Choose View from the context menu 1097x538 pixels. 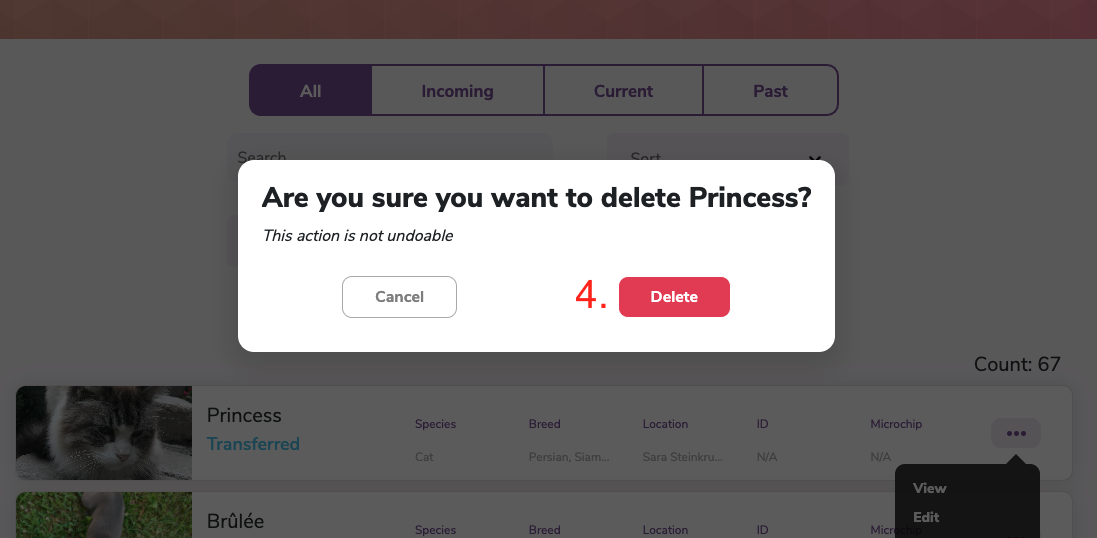click(x=930, y=488)
